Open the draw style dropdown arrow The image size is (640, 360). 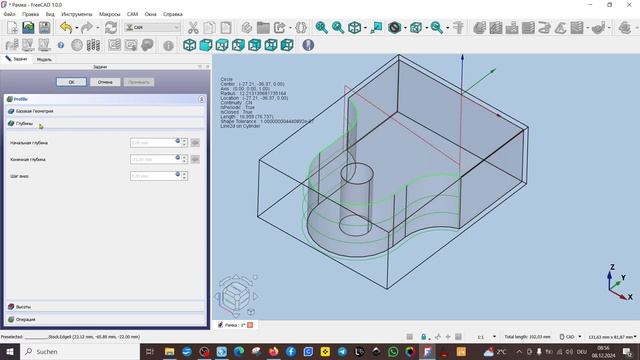tap(405, 28)
